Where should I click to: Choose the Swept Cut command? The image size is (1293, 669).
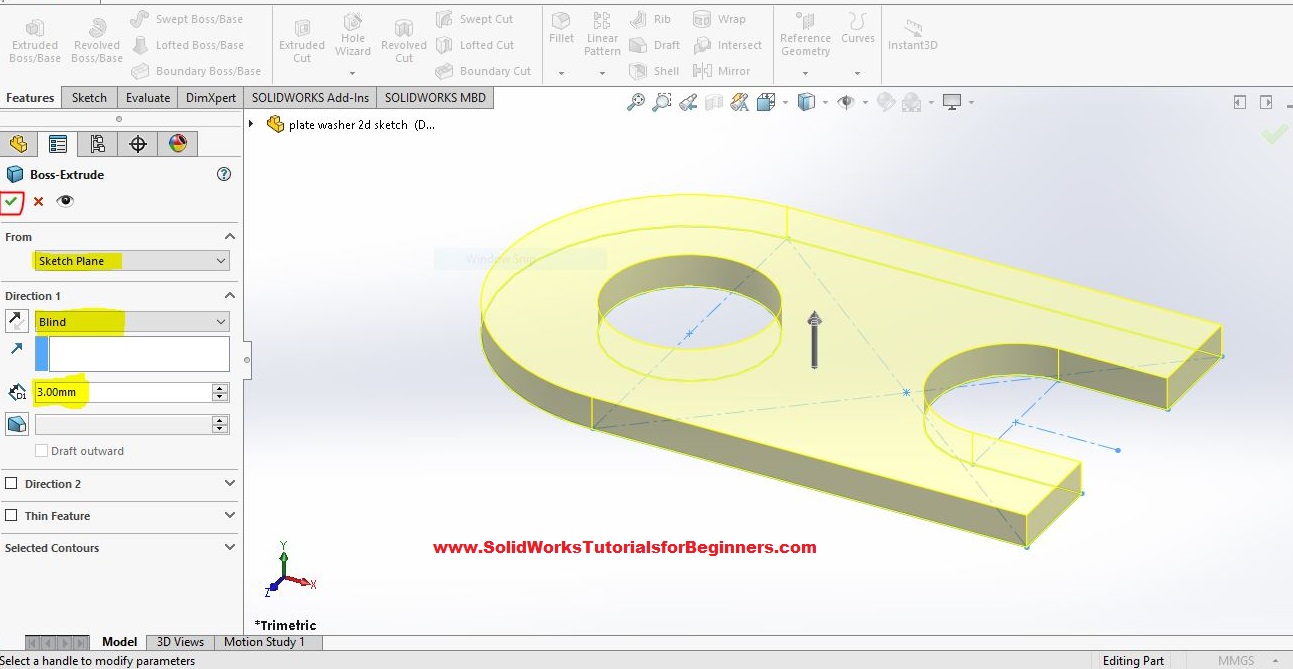(x=474, y=19)
